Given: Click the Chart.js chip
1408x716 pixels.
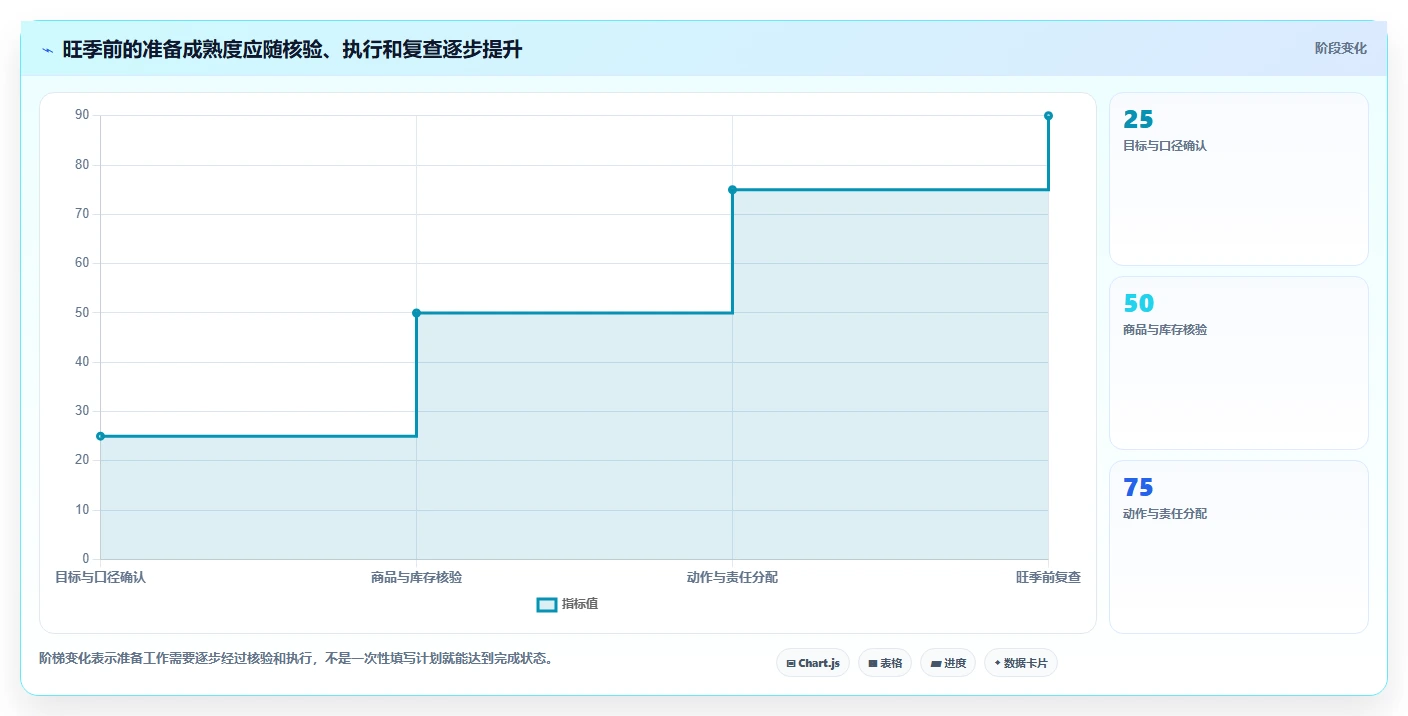Looking at the screenshot, I should pos(813,663).
